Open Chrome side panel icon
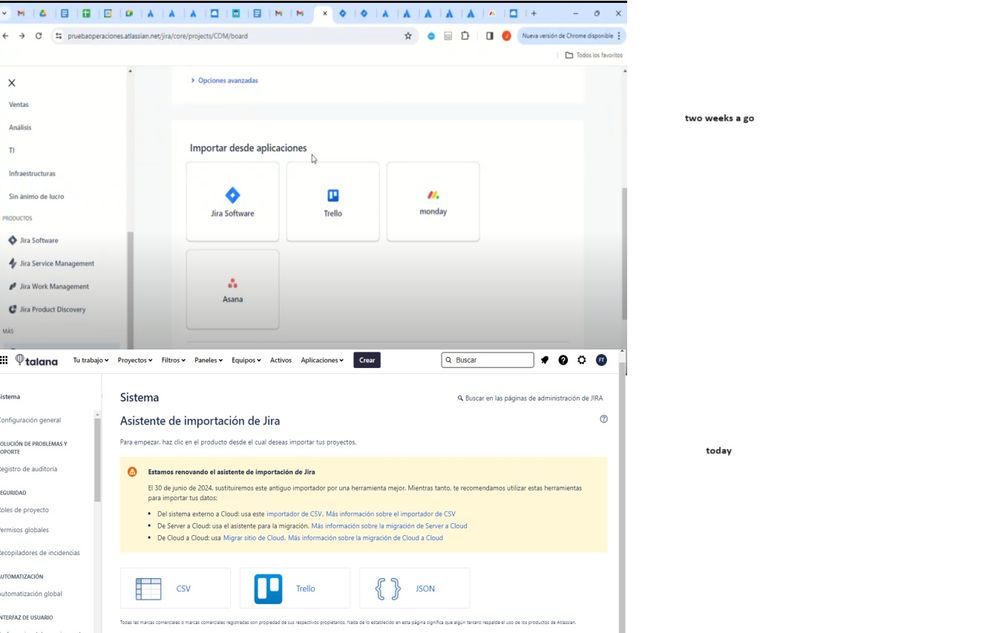Viewport: 999px width, 633px height. point(489,36)
